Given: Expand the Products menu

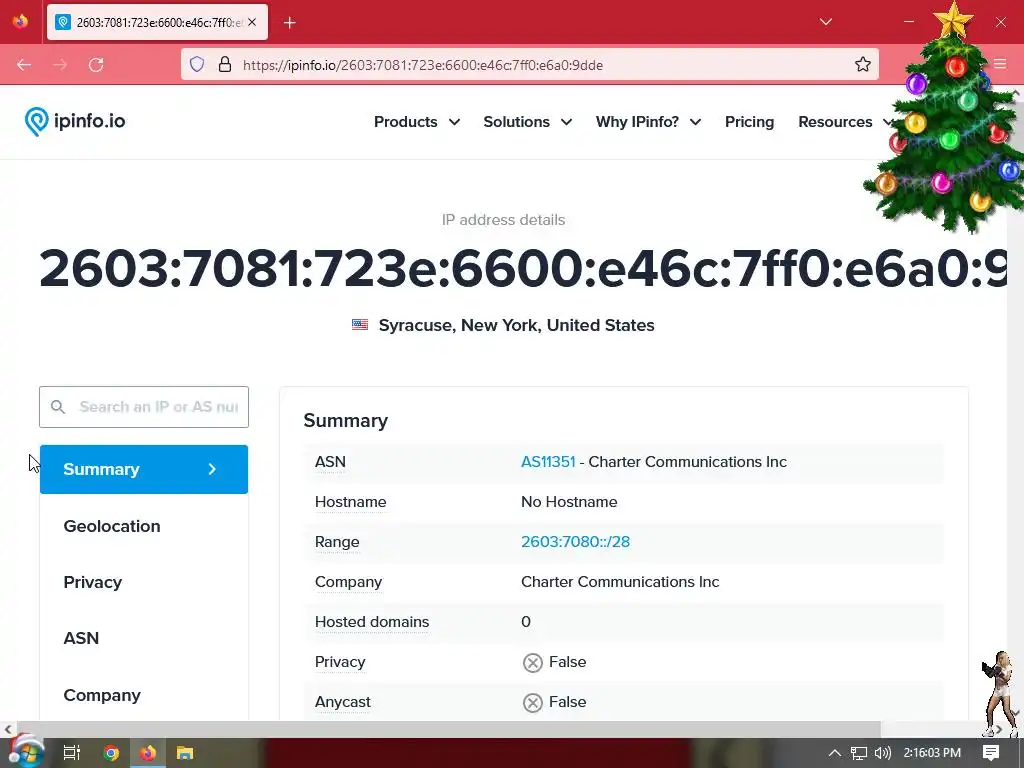Looking at the screenshot, I should [x=417, y=122].
